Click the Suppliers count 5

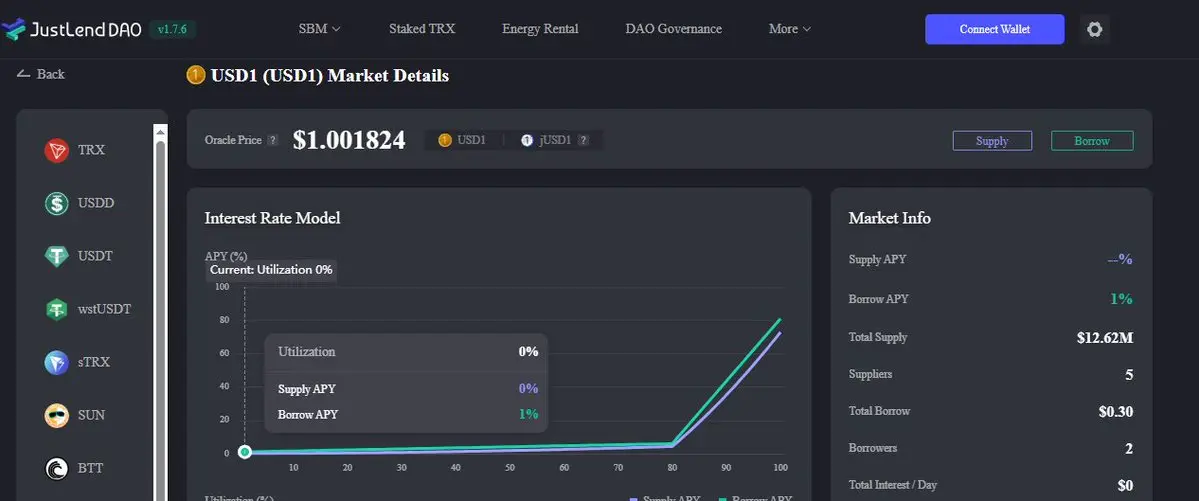tap(1129, 375)
